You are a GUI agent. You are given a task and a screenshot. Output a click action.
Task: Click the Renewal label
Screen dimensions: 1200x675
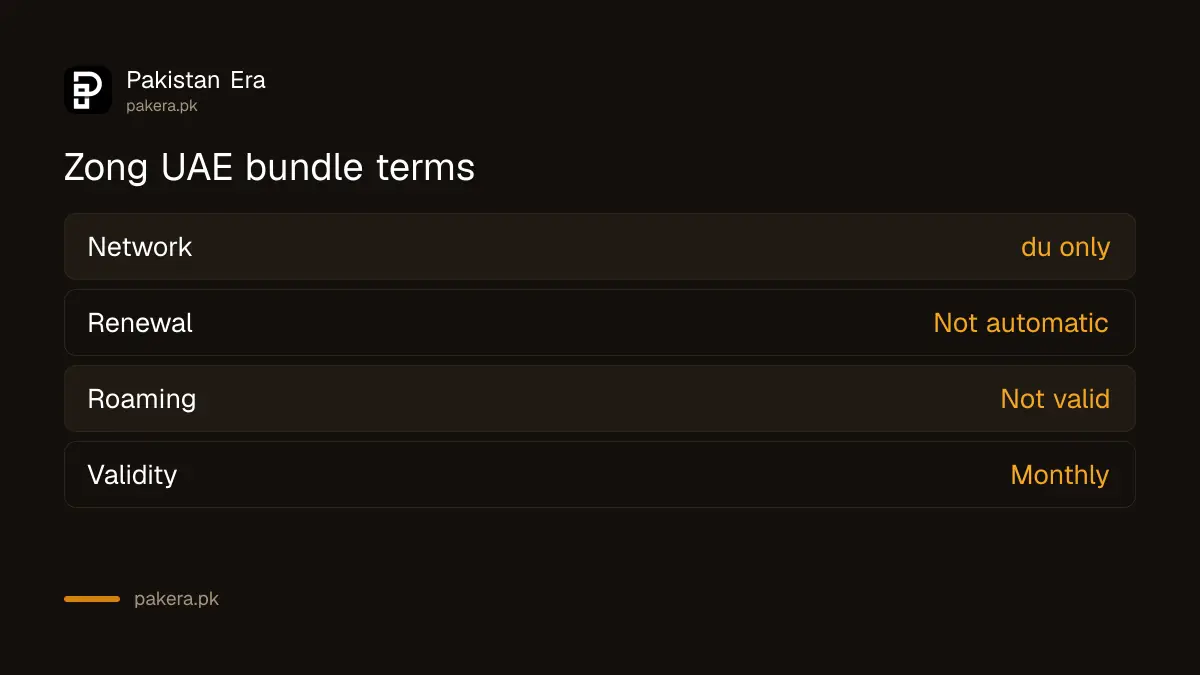point(140,322)
